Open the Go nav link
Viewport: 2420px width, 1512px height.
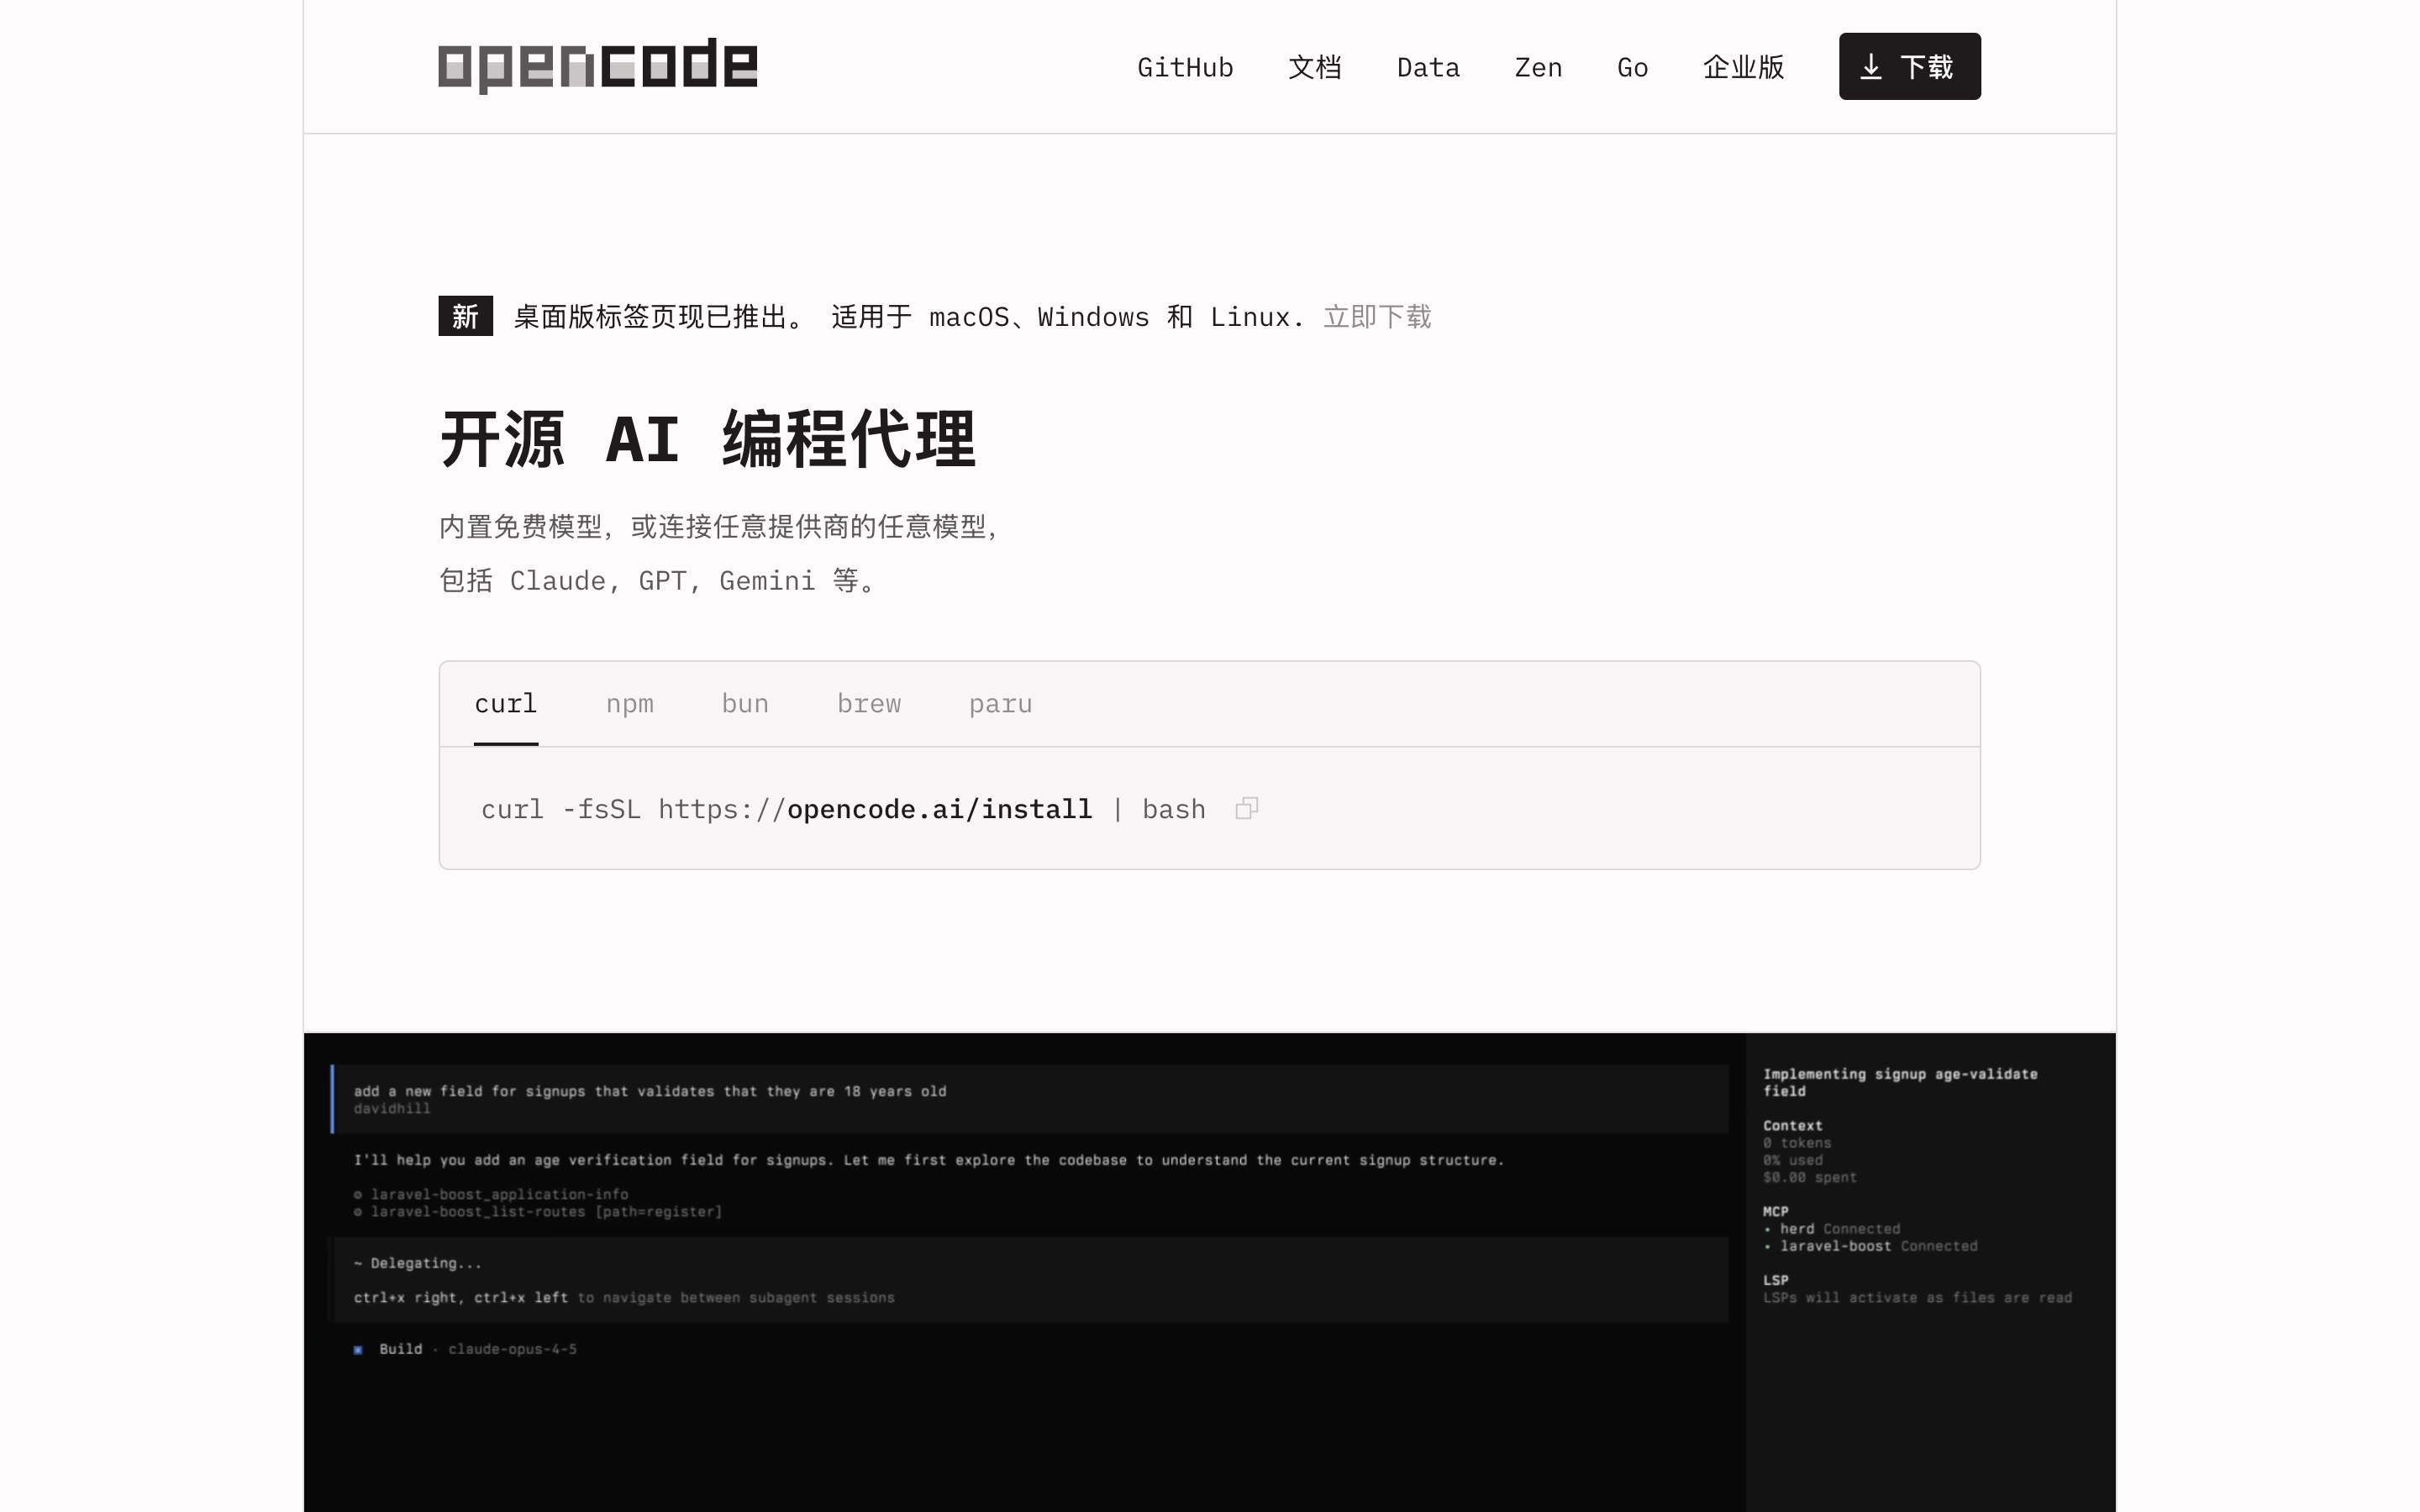(1632, 67)
